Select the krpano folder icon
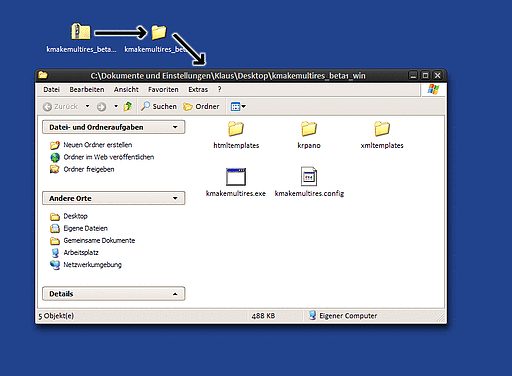This screenshot has height=376, width=512. [309, 129]
